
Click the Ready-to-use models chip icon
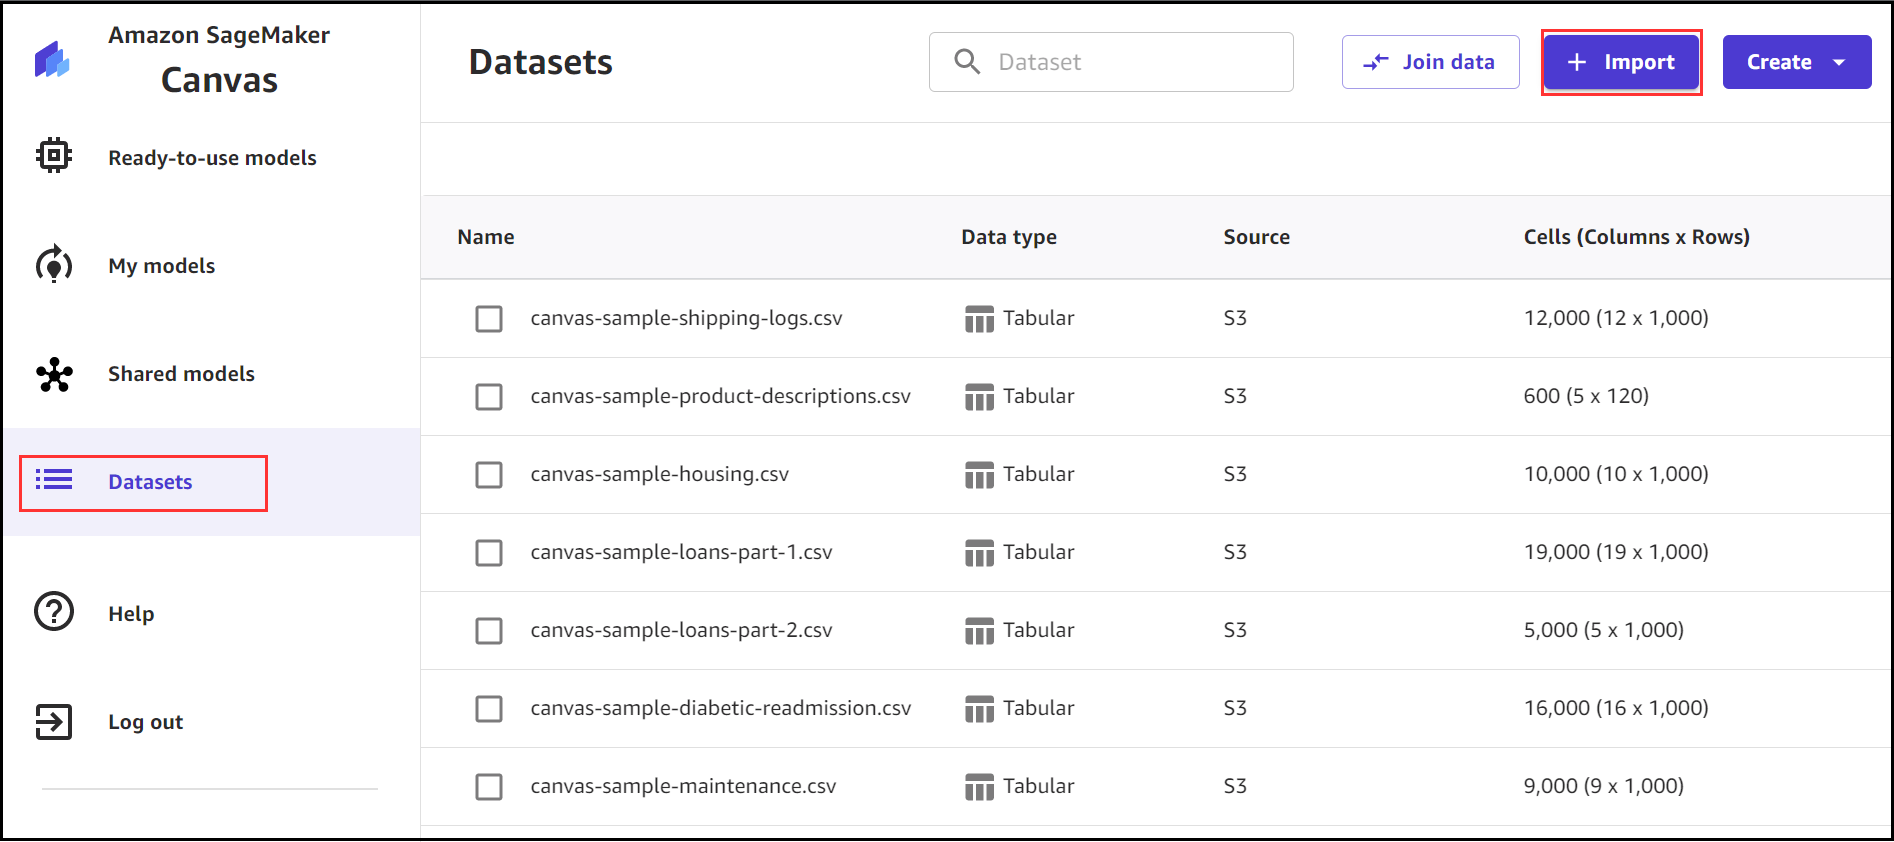(54, 156)
